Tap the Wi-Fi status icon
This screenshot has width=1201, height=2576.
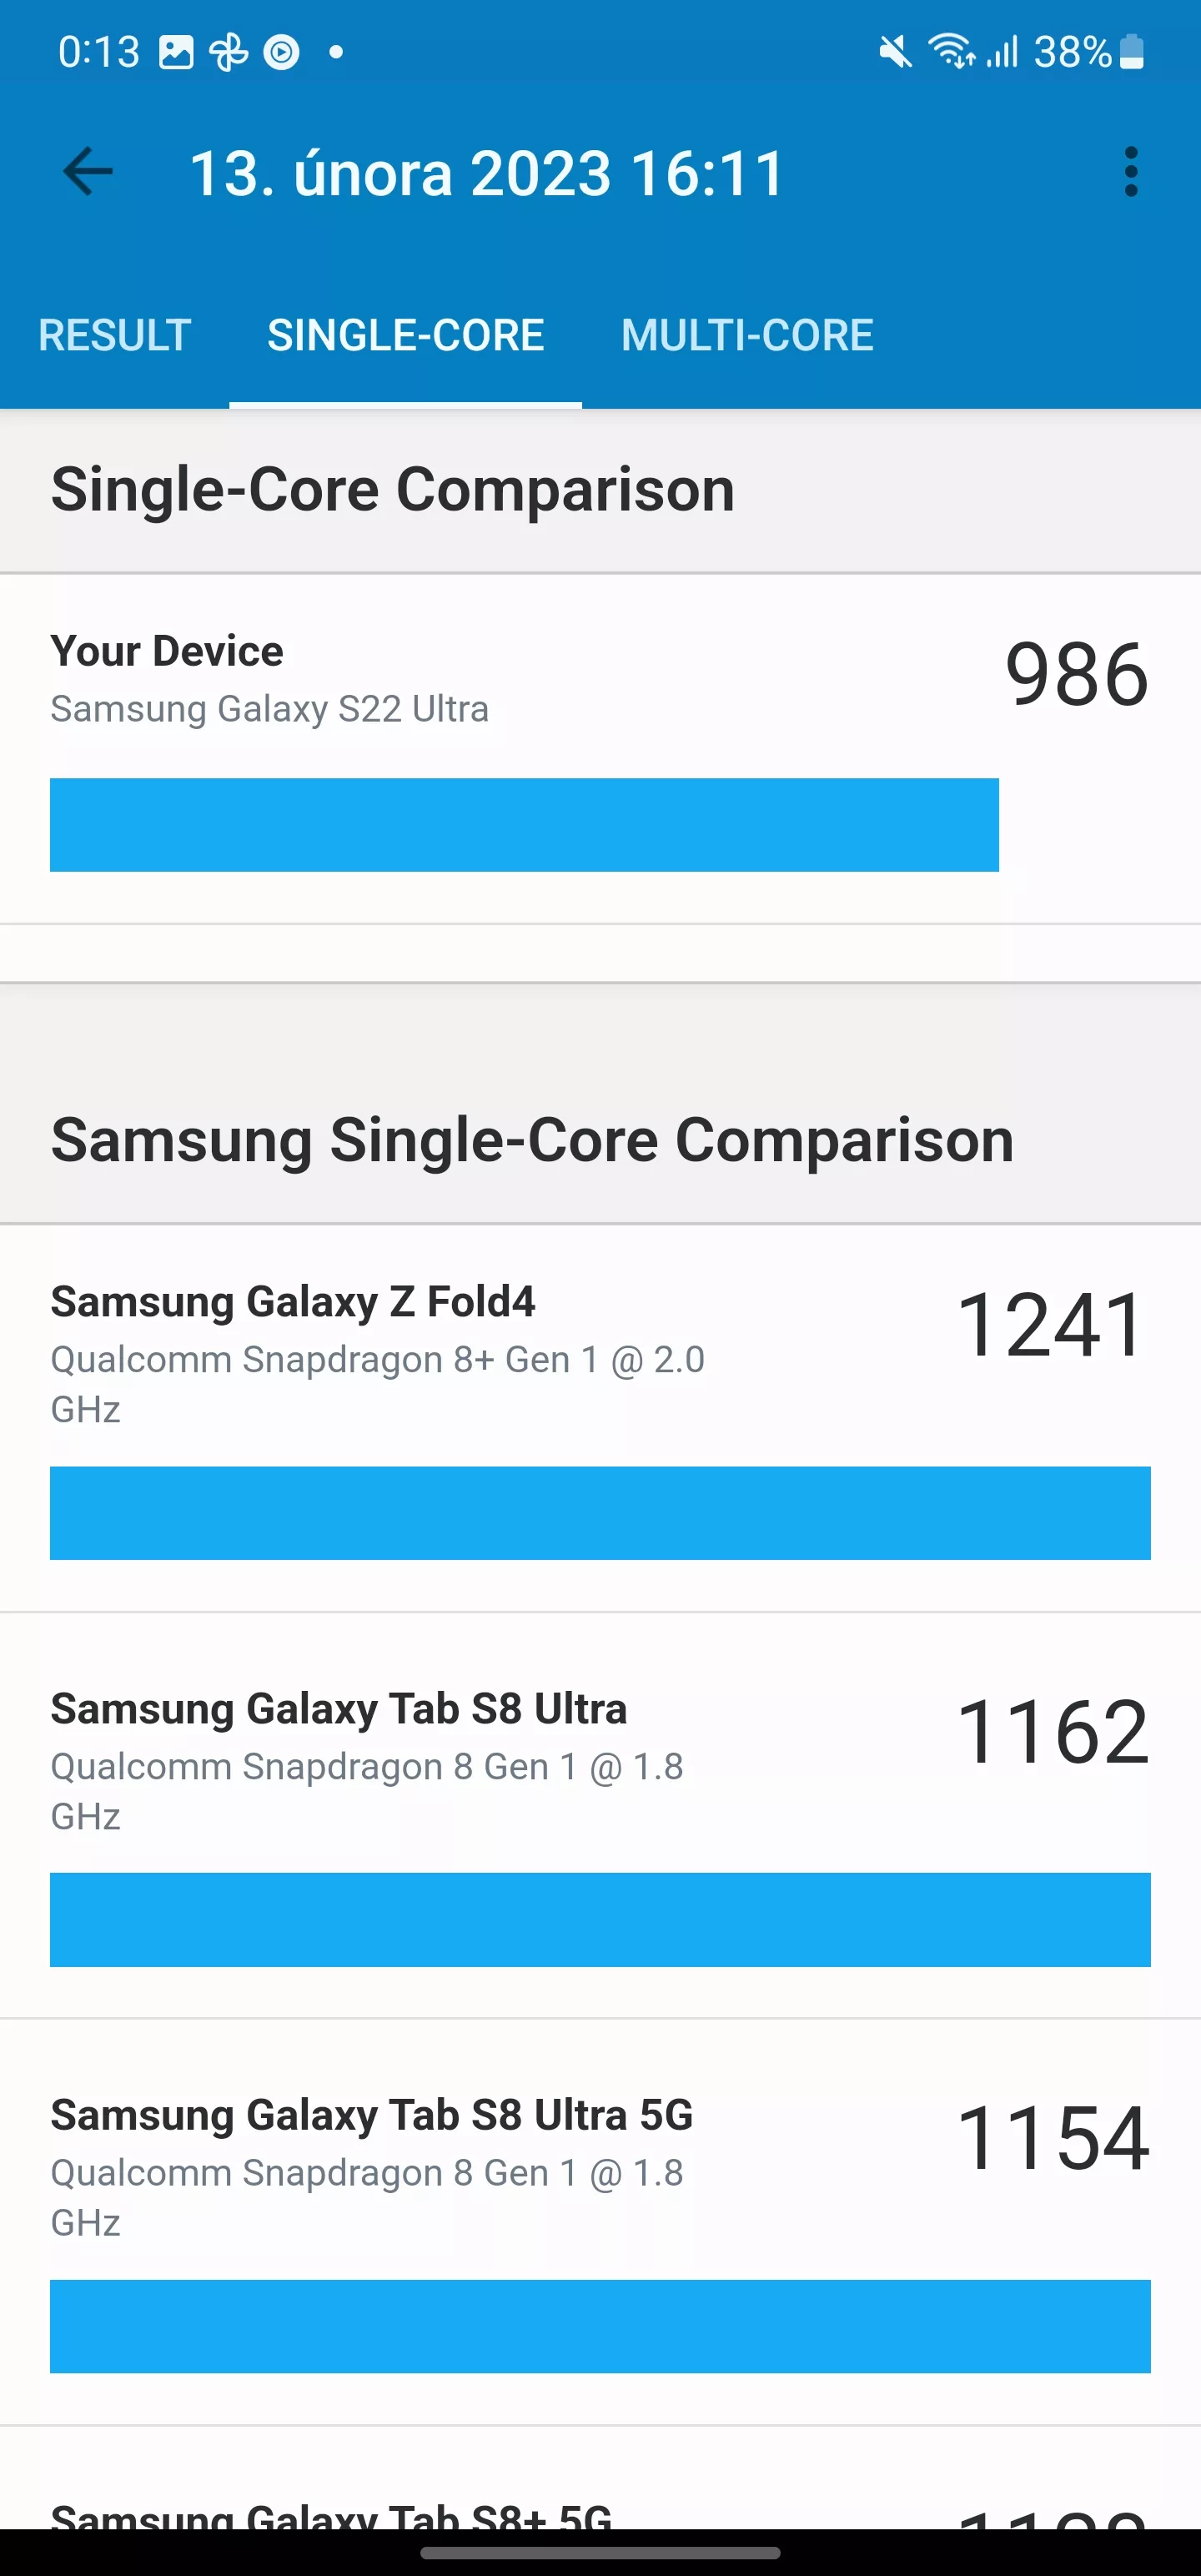click(x=951, y=51)
